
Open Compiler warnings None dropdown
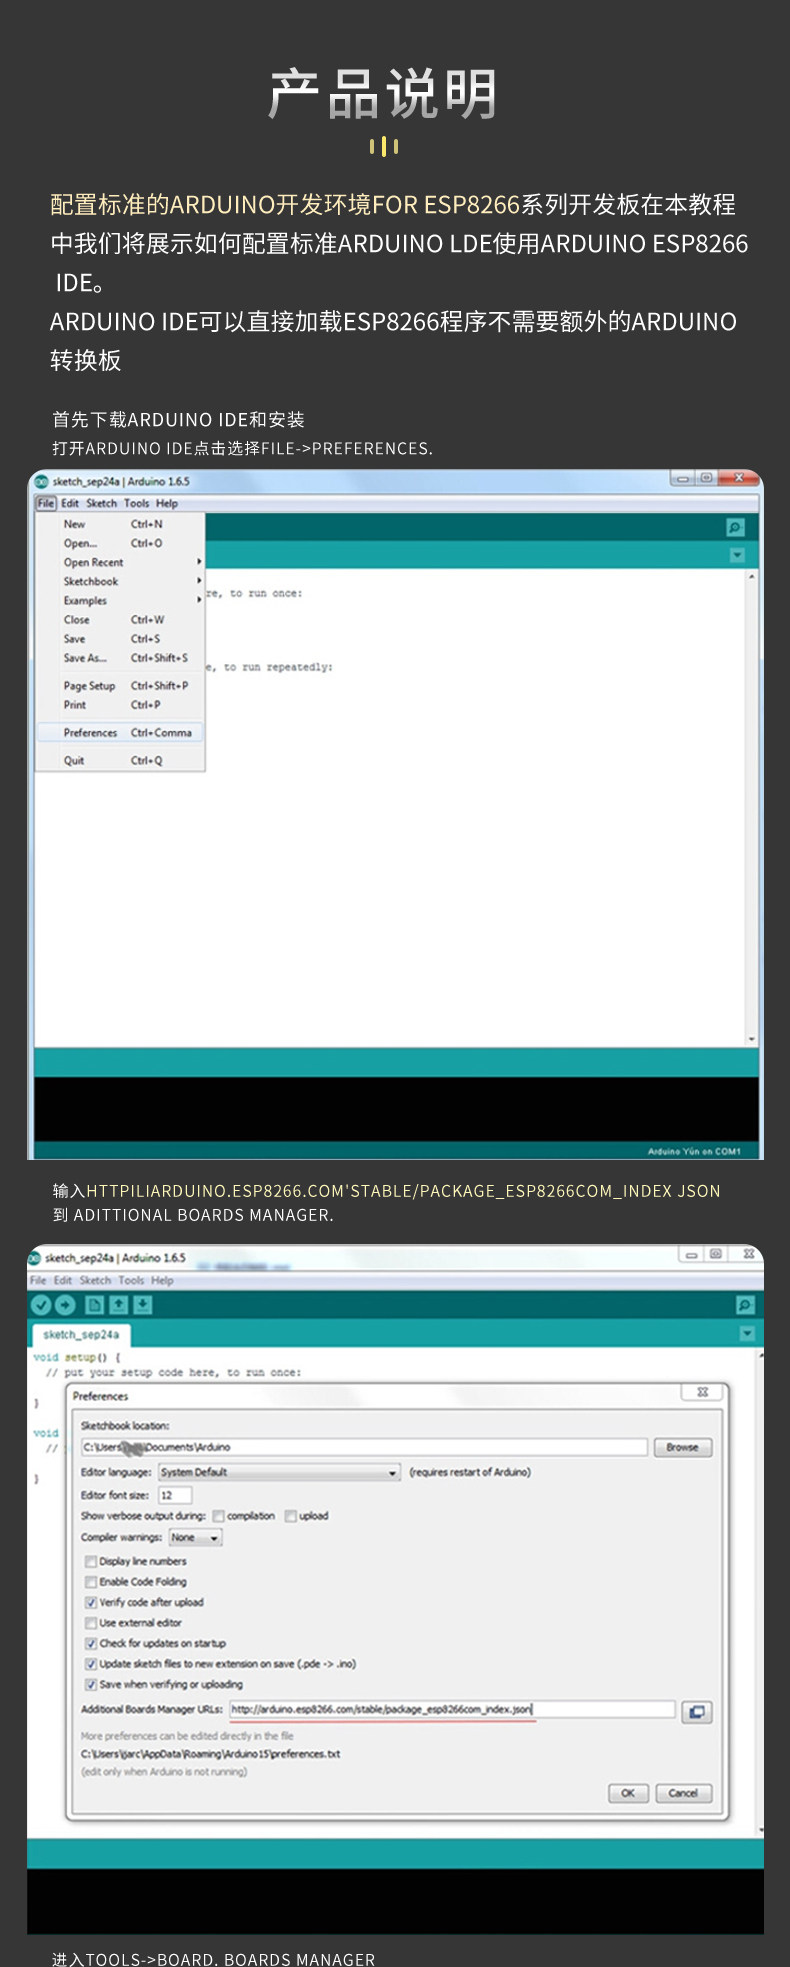(195, 1538)
